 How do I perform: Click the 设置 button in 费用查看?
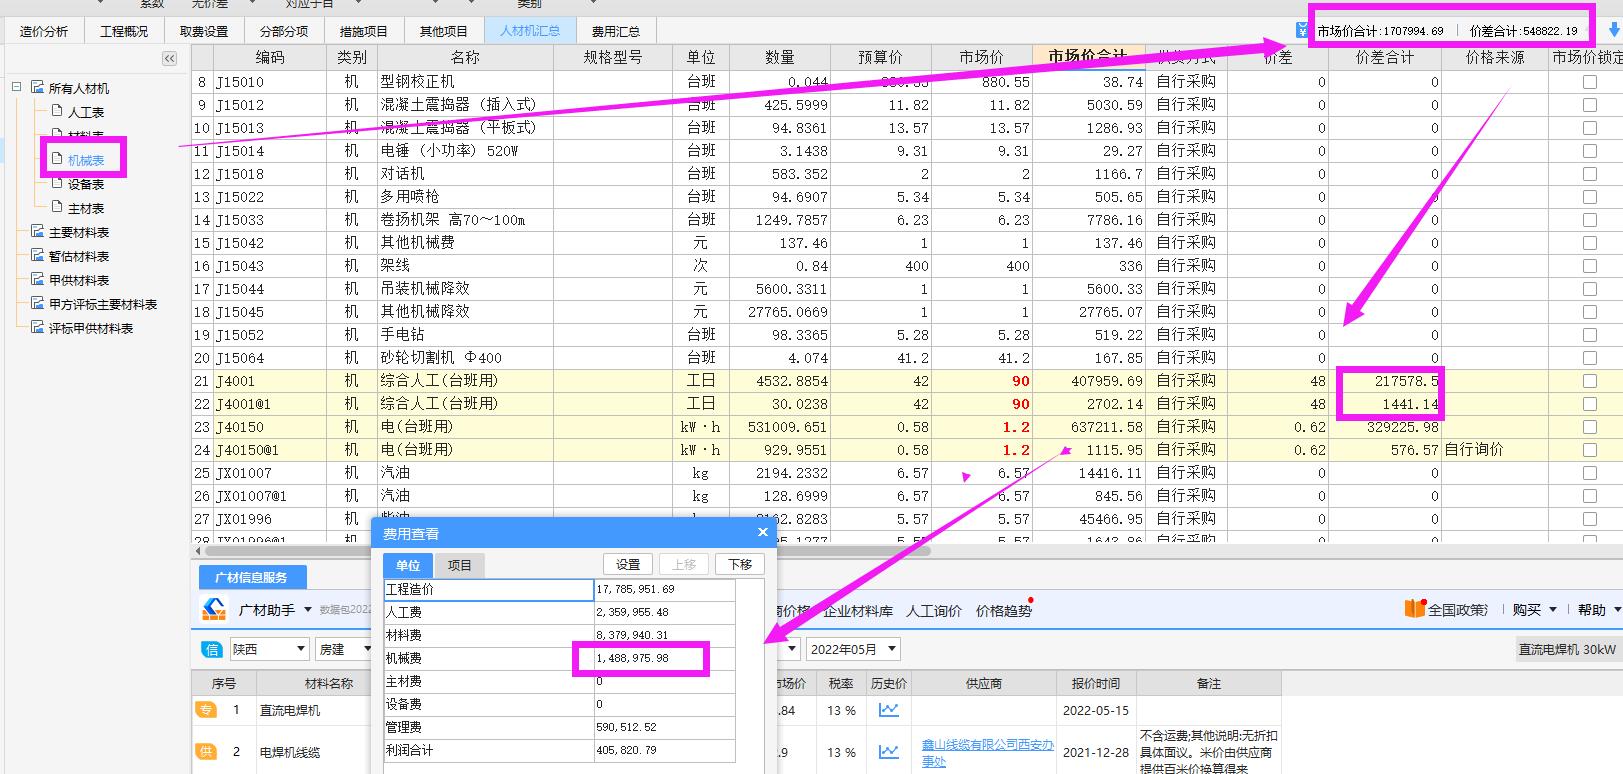pos(628,564)
